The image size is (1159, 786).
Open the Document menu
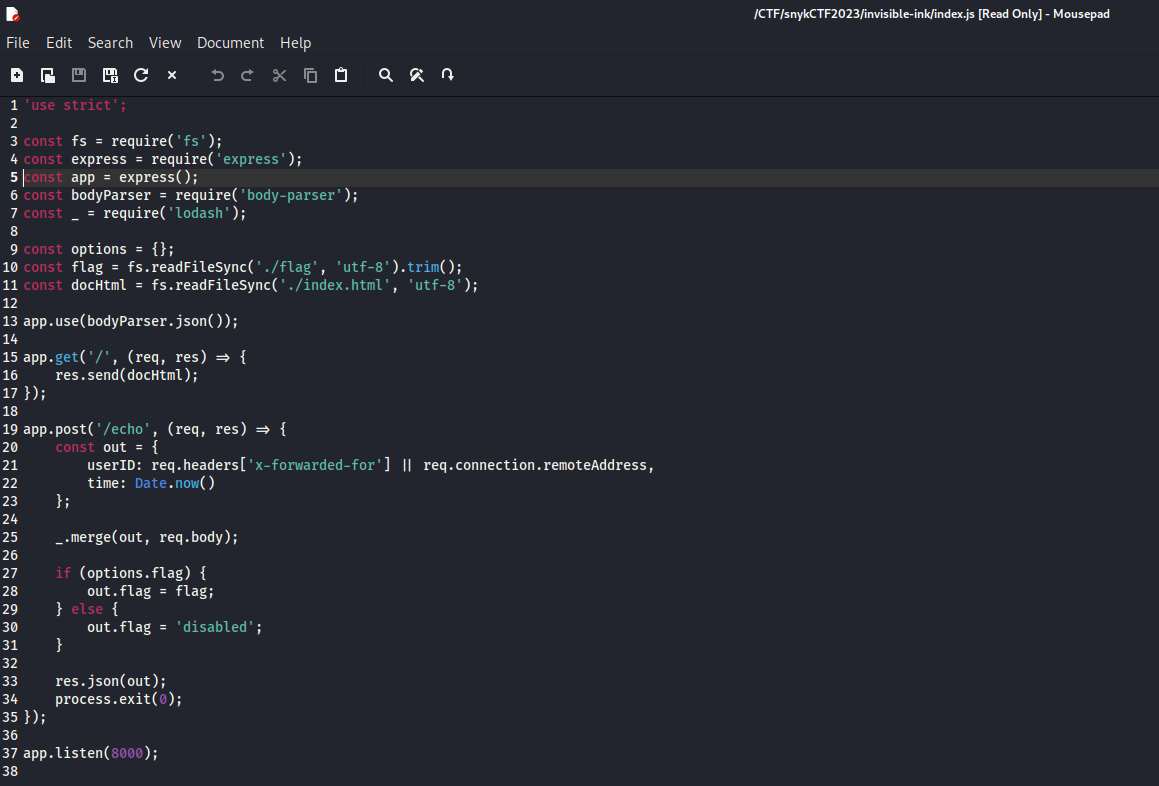coord(230,43)
